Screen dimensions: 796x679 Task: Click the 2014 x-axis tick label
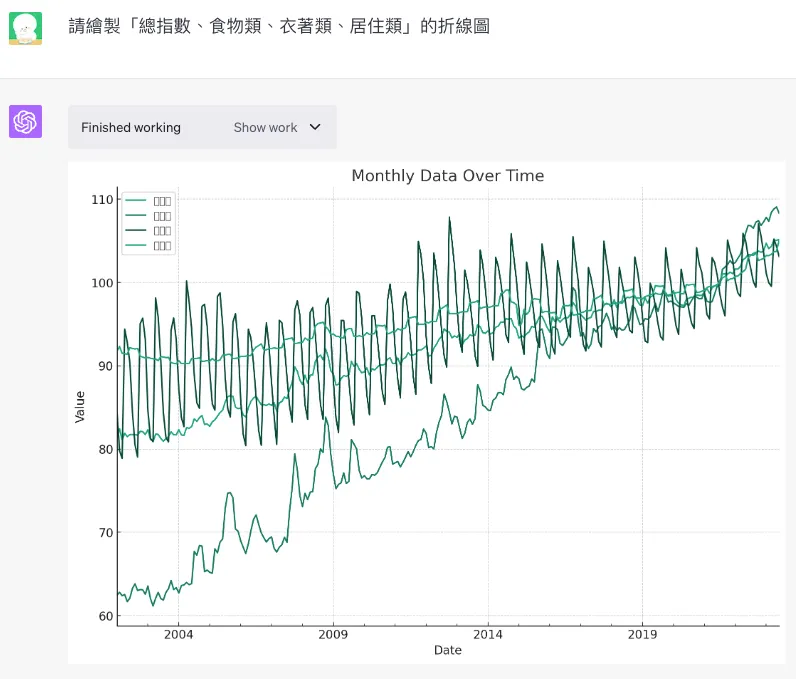(x=488, y=634)
